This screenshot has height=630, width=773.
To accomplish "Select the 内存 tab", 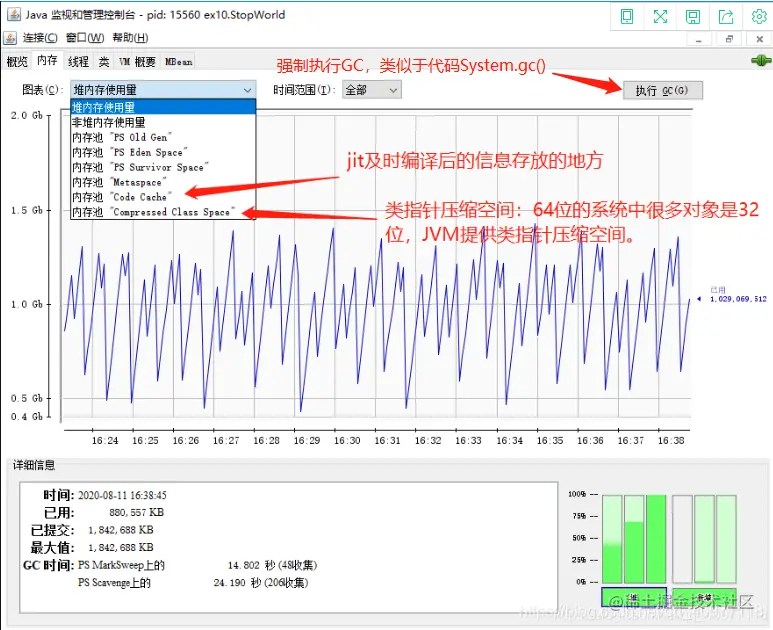I will click(47, 61).
